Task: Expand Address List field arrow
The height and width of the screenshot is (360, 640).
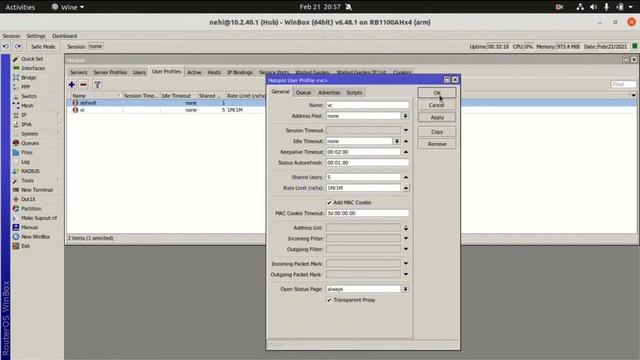Action: (x=406, y=228)
